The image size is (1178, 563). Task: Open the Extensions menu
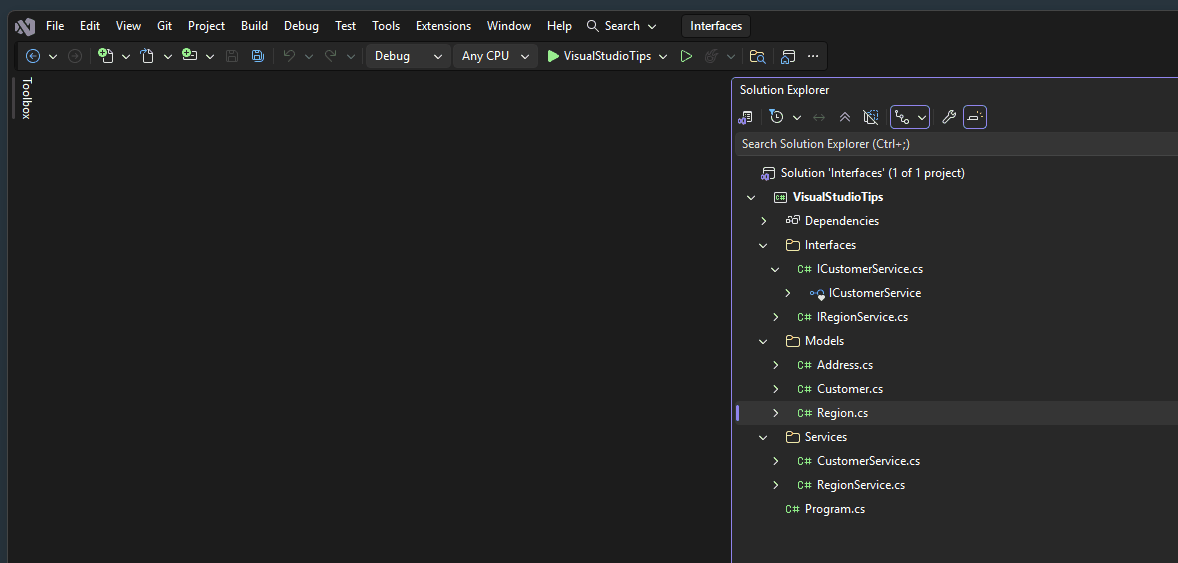443,26
